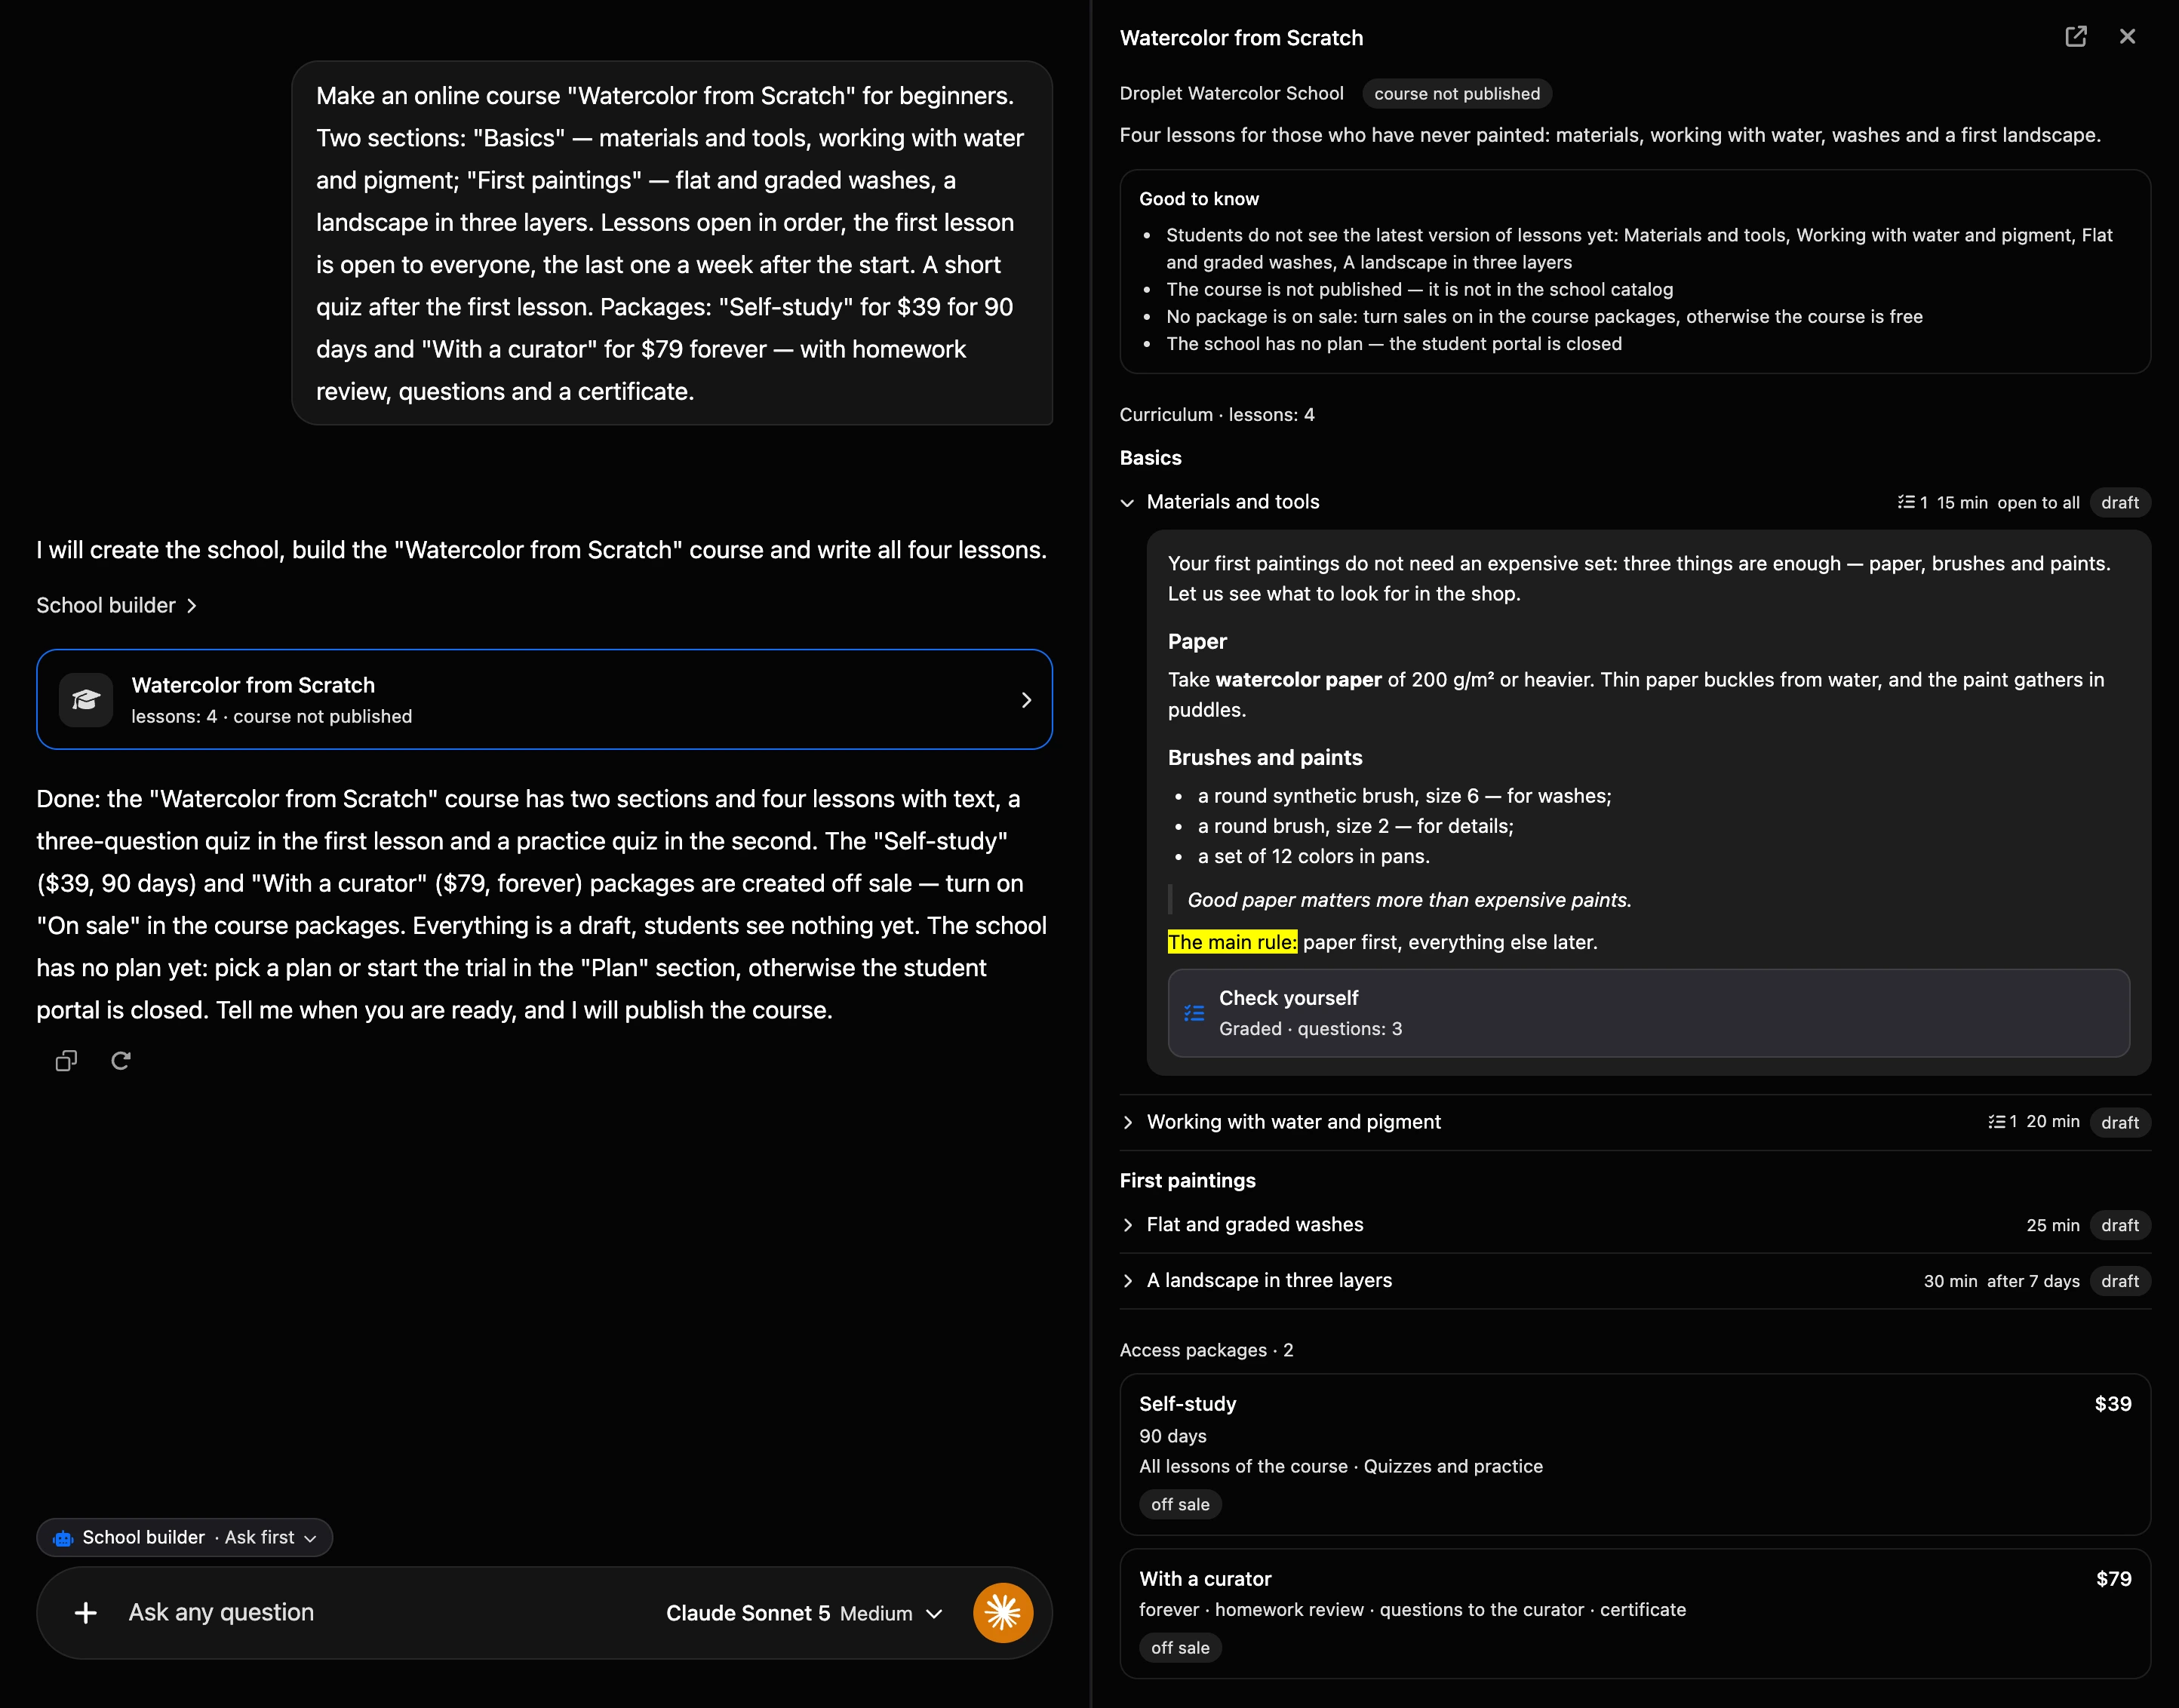The image size is (2179, 1708).
Task: Click the $79 price
Action: coord(2113,1579)
